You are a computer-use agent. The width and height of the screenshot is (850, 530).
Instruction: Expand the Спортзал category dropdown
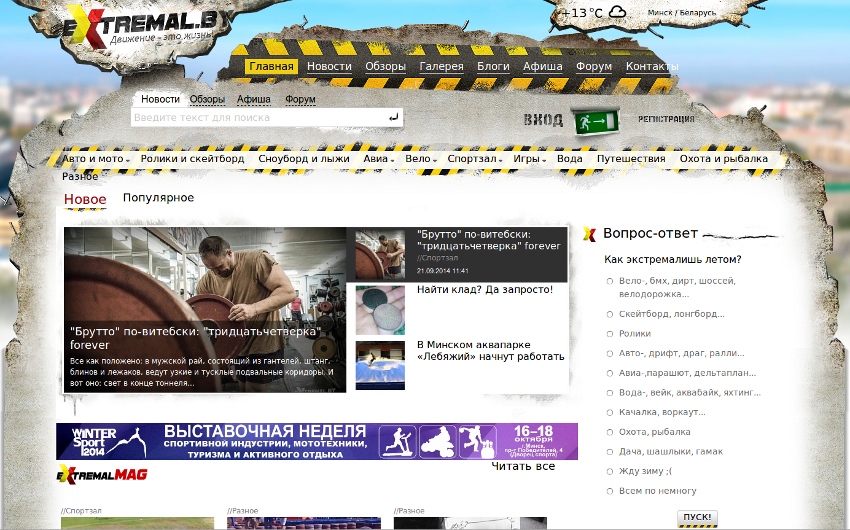pos(476,159)
